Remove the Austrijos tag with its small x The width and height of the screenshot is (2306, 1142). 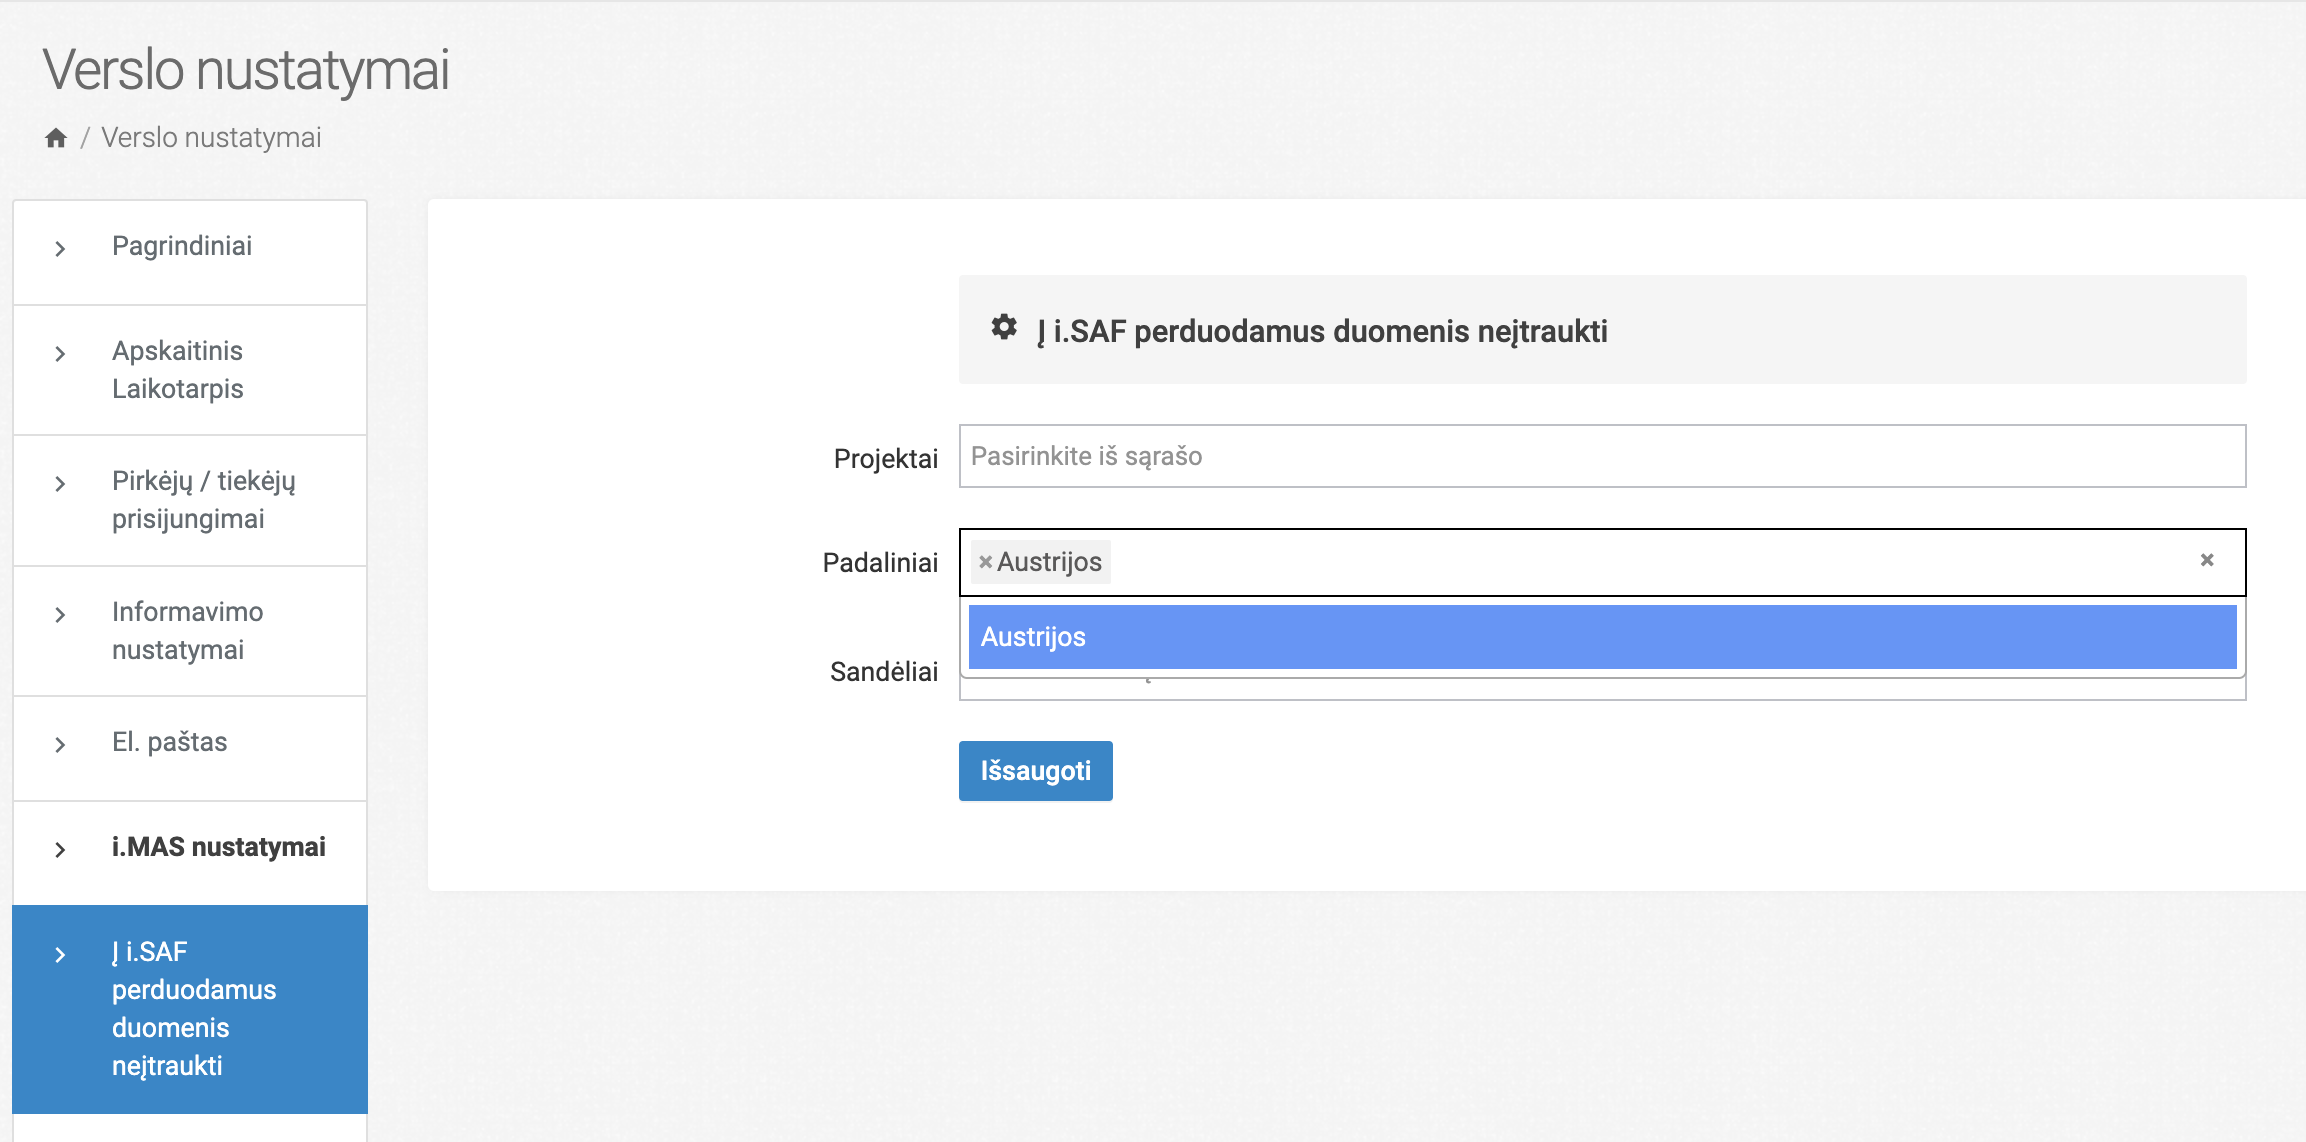click(x=985, y=562)
